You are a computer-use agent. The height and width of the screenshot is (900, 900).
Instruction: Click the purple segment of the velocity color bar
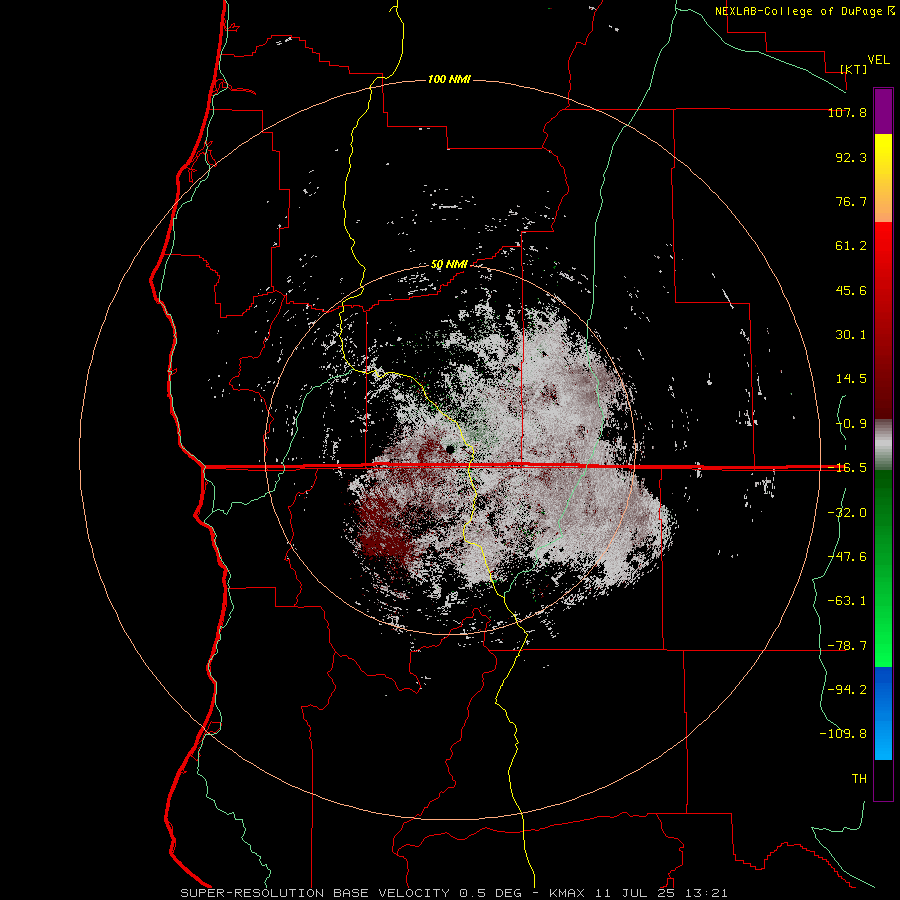pyautogui.click(x=883, y=111)
